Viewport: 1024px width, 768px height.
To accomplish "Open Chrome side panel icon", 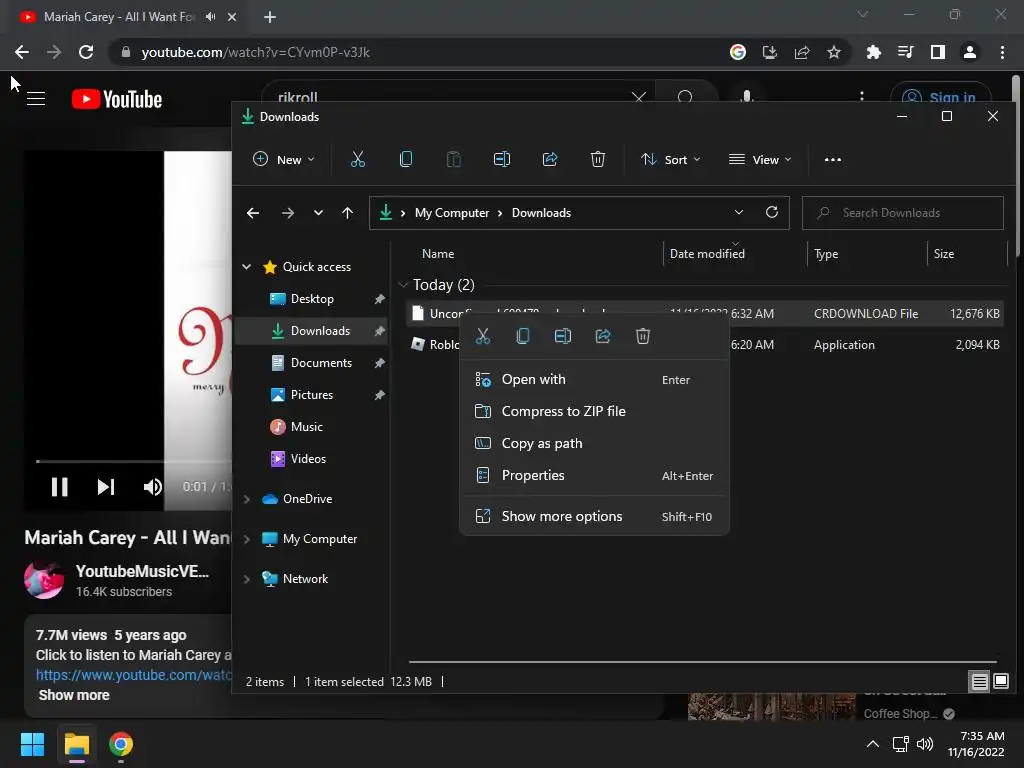I will [938, 52].
